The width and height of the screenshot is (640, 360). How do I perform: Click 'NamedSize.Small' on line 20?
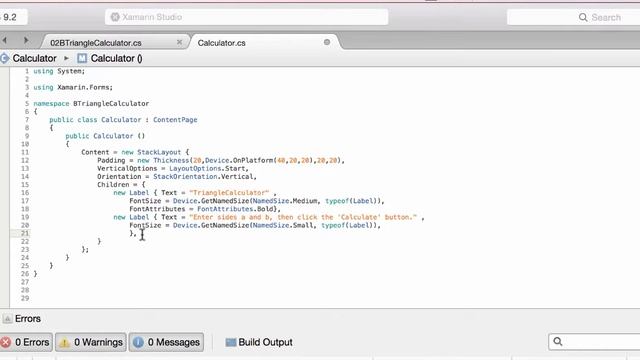pos(283,225)
